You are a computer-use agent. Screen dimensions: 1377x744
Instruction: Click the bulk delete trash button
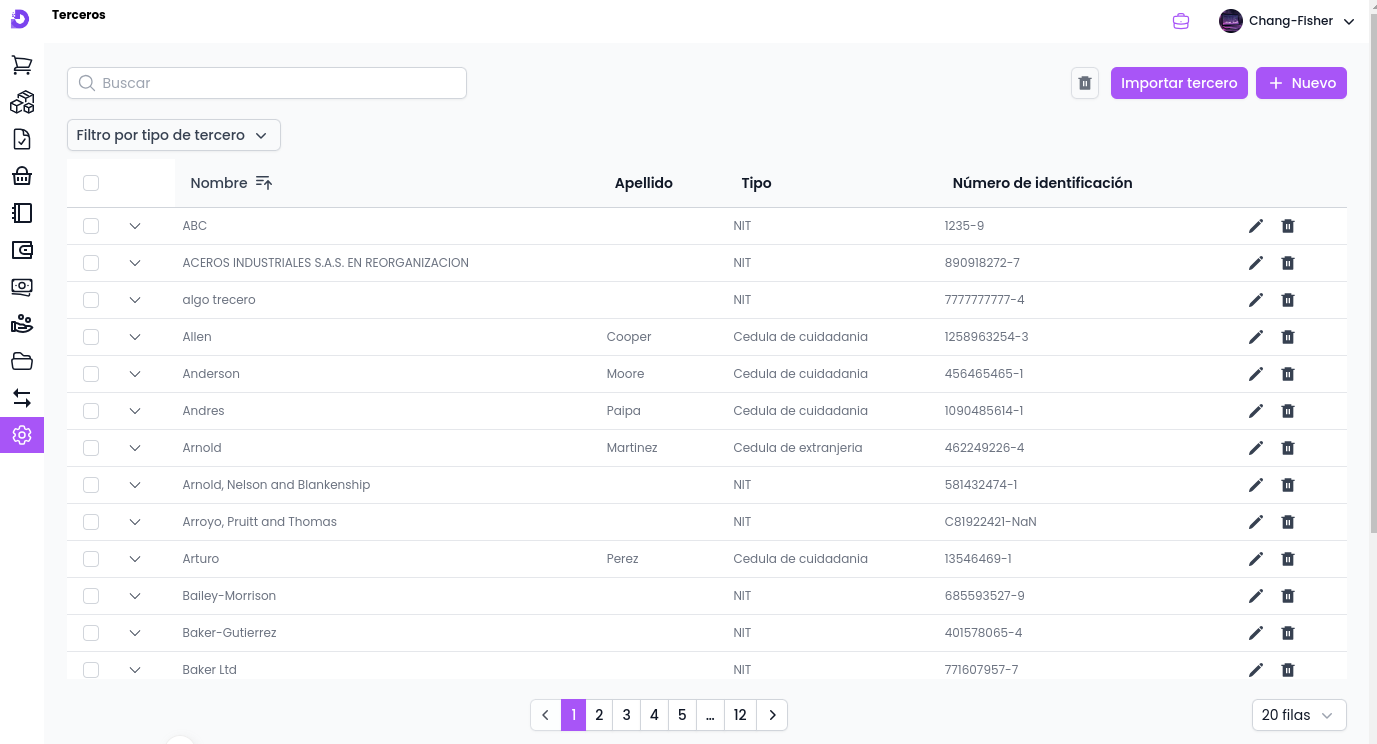(1085, 83)
